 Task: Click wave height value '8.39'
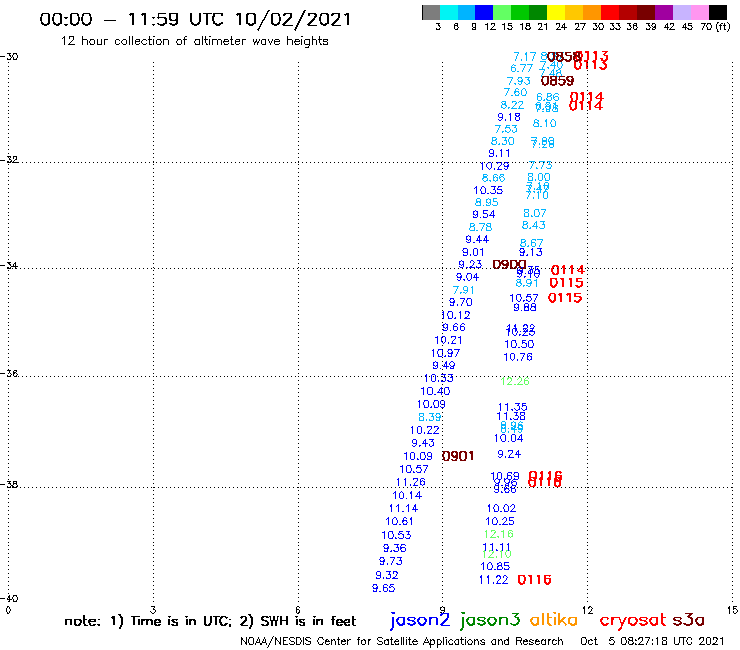tap(429, 417)
